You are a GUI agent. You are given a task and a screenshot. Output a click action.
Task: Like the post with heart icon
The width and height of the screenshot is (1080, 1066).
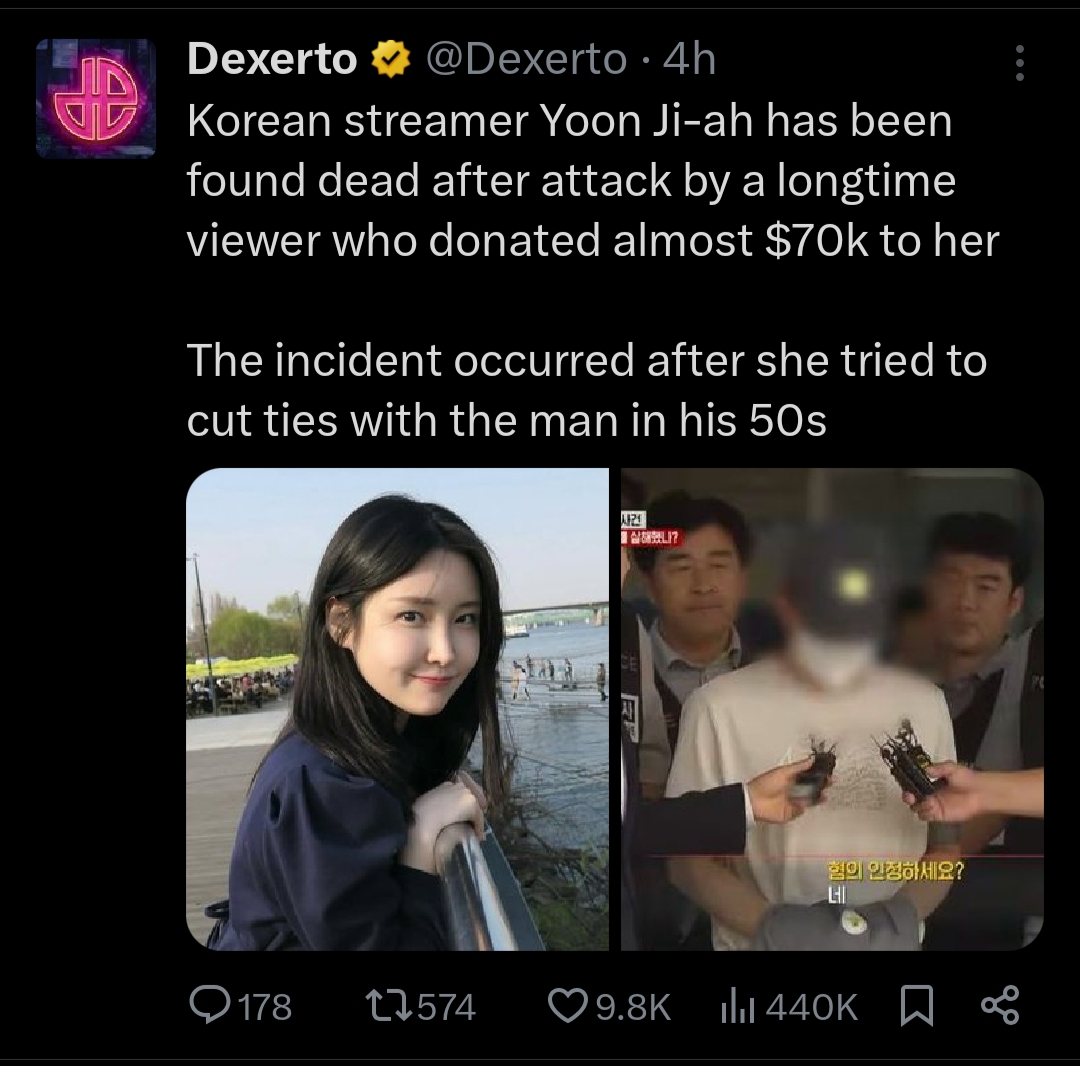[x=567, y=1005]
